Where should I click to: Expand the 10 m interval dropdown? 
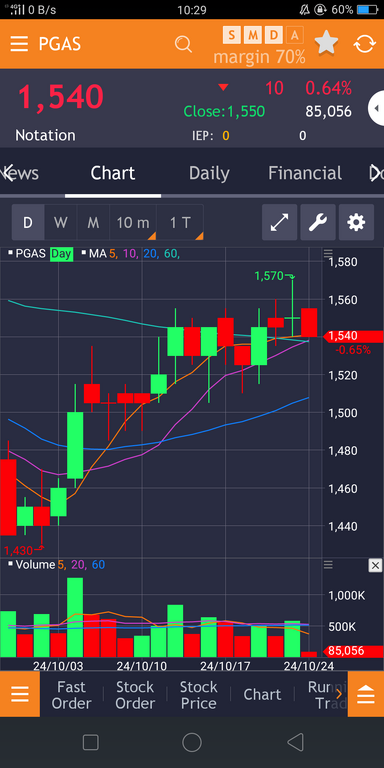[x=133, y=223]
